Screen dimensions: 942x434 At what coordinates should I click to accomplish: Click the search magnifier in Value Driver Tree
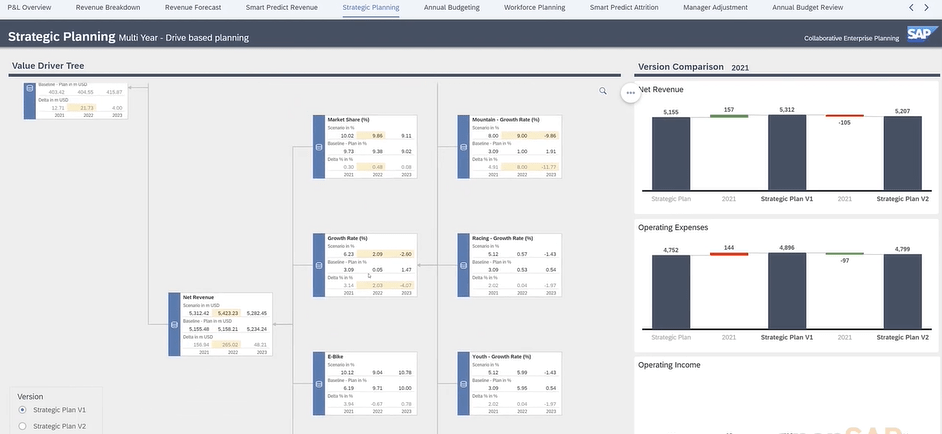coord(603,91)
